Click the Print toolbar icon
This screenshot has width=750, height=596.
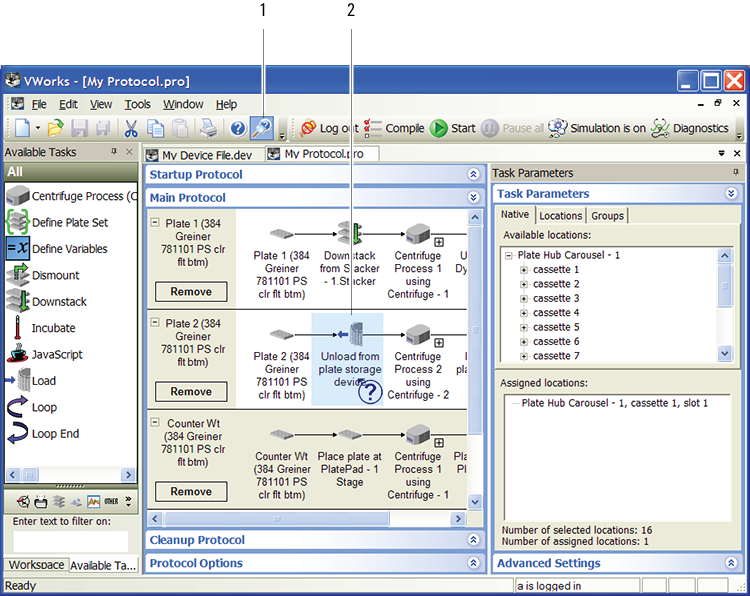(x=209, y=128)
